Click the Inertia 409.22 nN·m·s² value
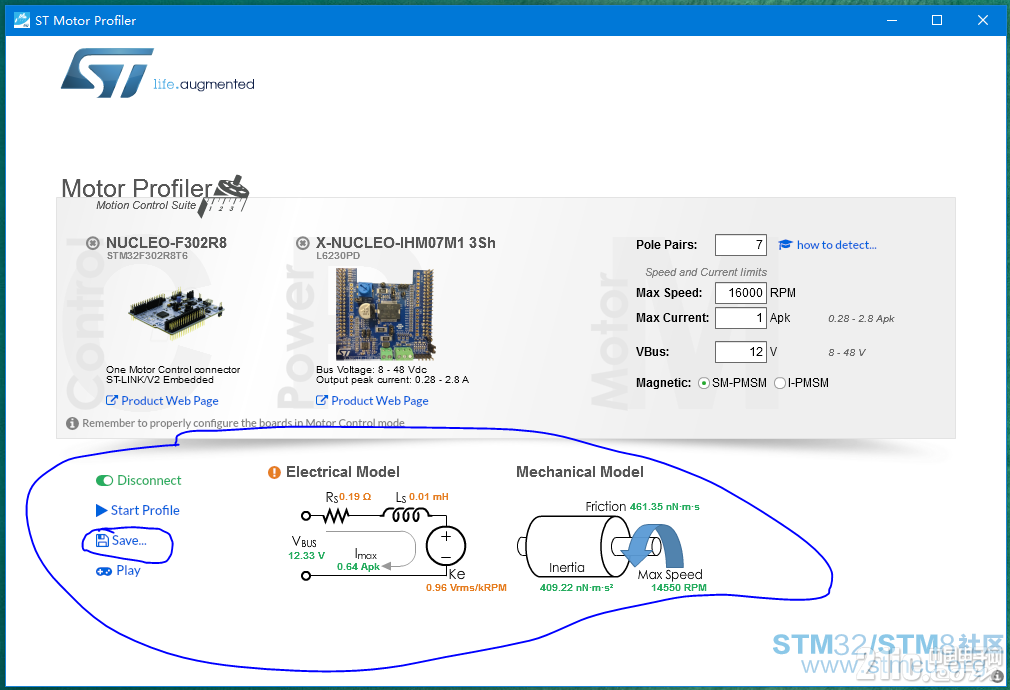 (x=576, y=588)
